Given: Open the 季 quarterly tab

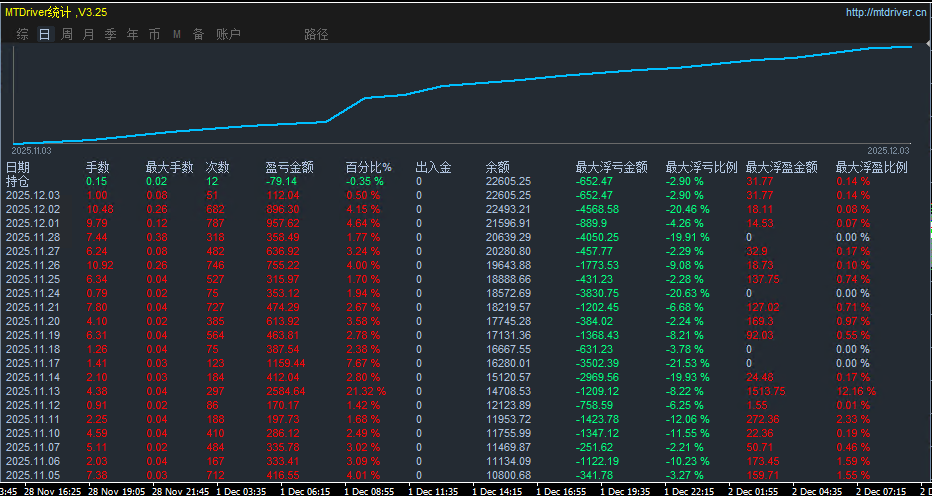Looking at the screenshot, I should 111,34.
